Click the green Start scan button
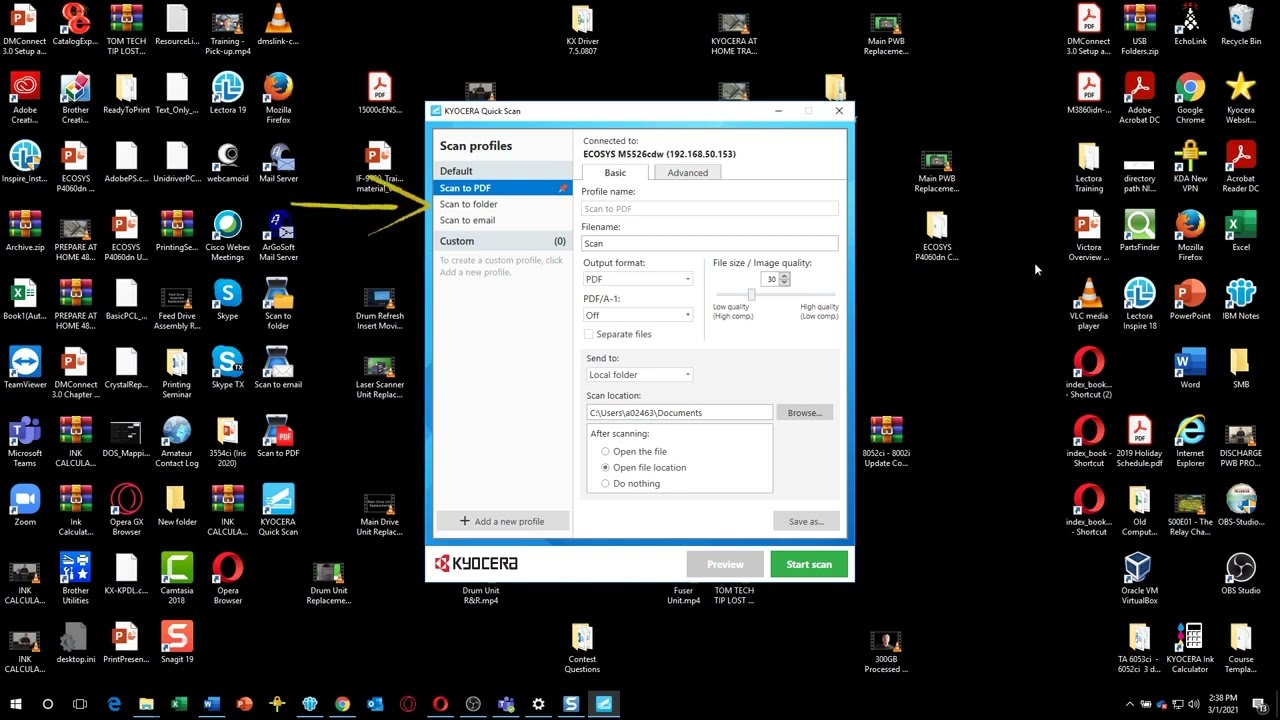The height and width of the screenshot is (720, 1280). [809, 564]
